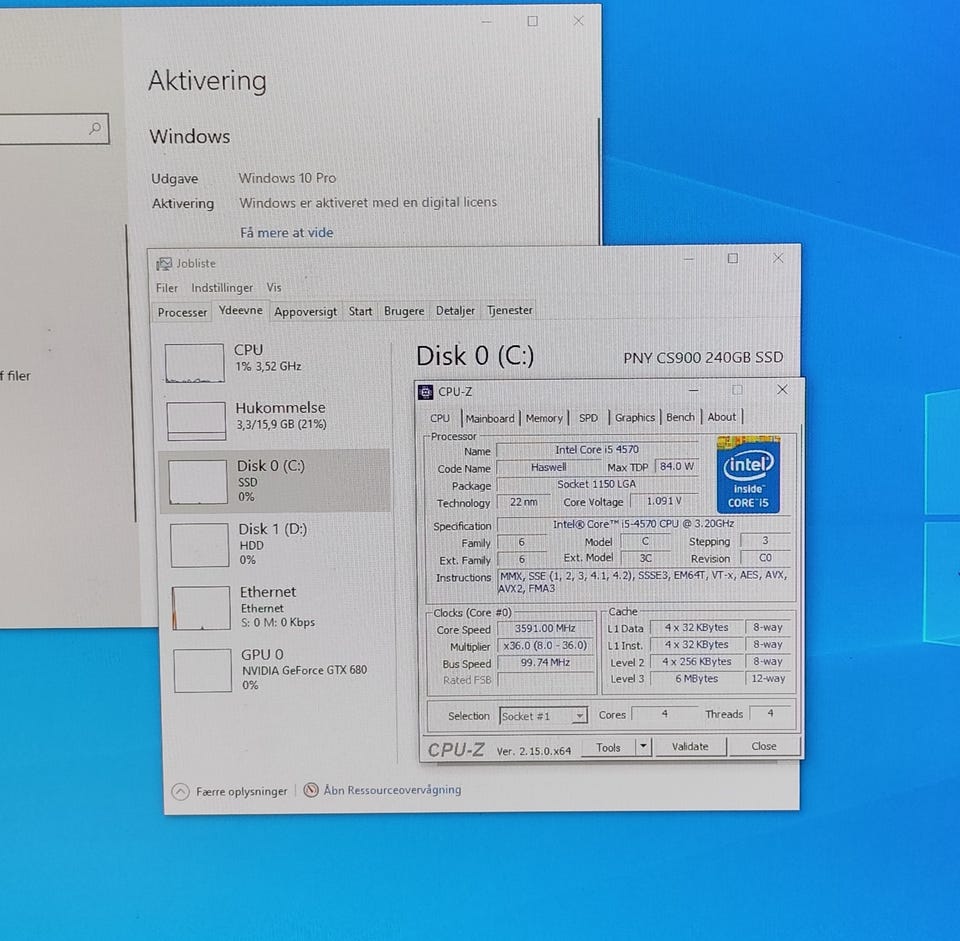Select the Hukommelse performance item
Viewport: 960px width, 941px height.
tap(276, 421)
